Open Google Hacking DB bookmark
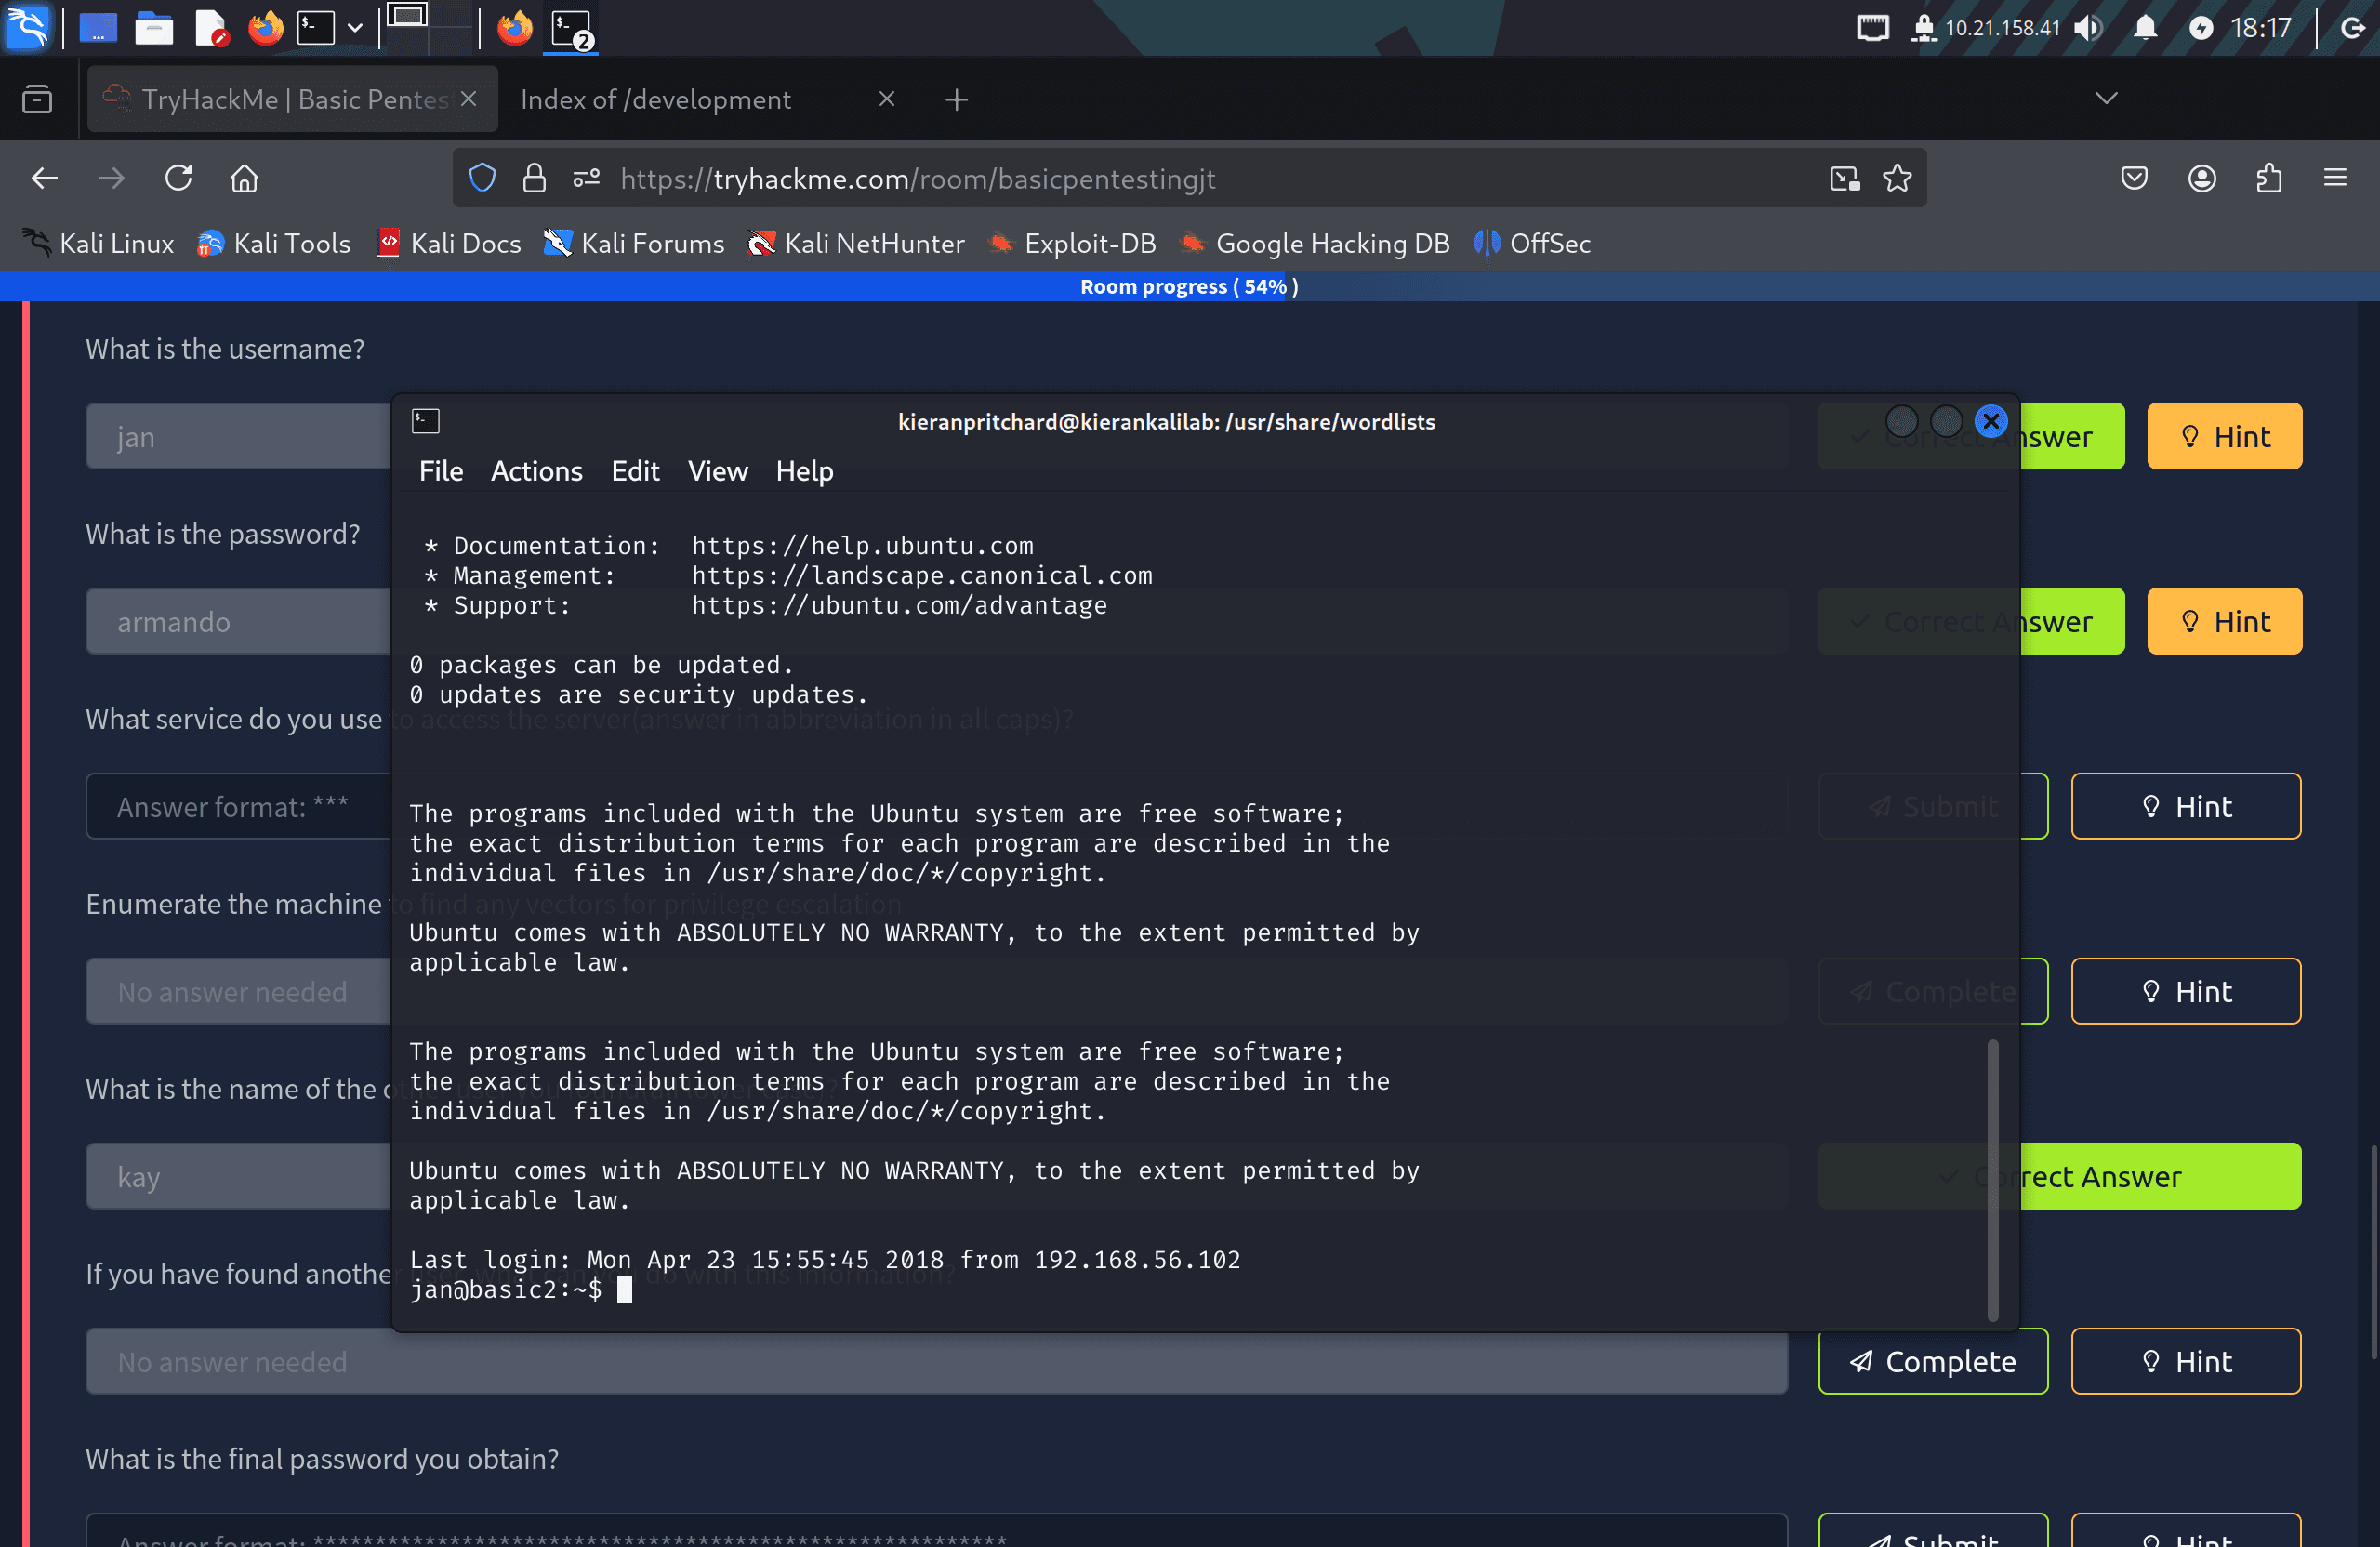 1314,243
